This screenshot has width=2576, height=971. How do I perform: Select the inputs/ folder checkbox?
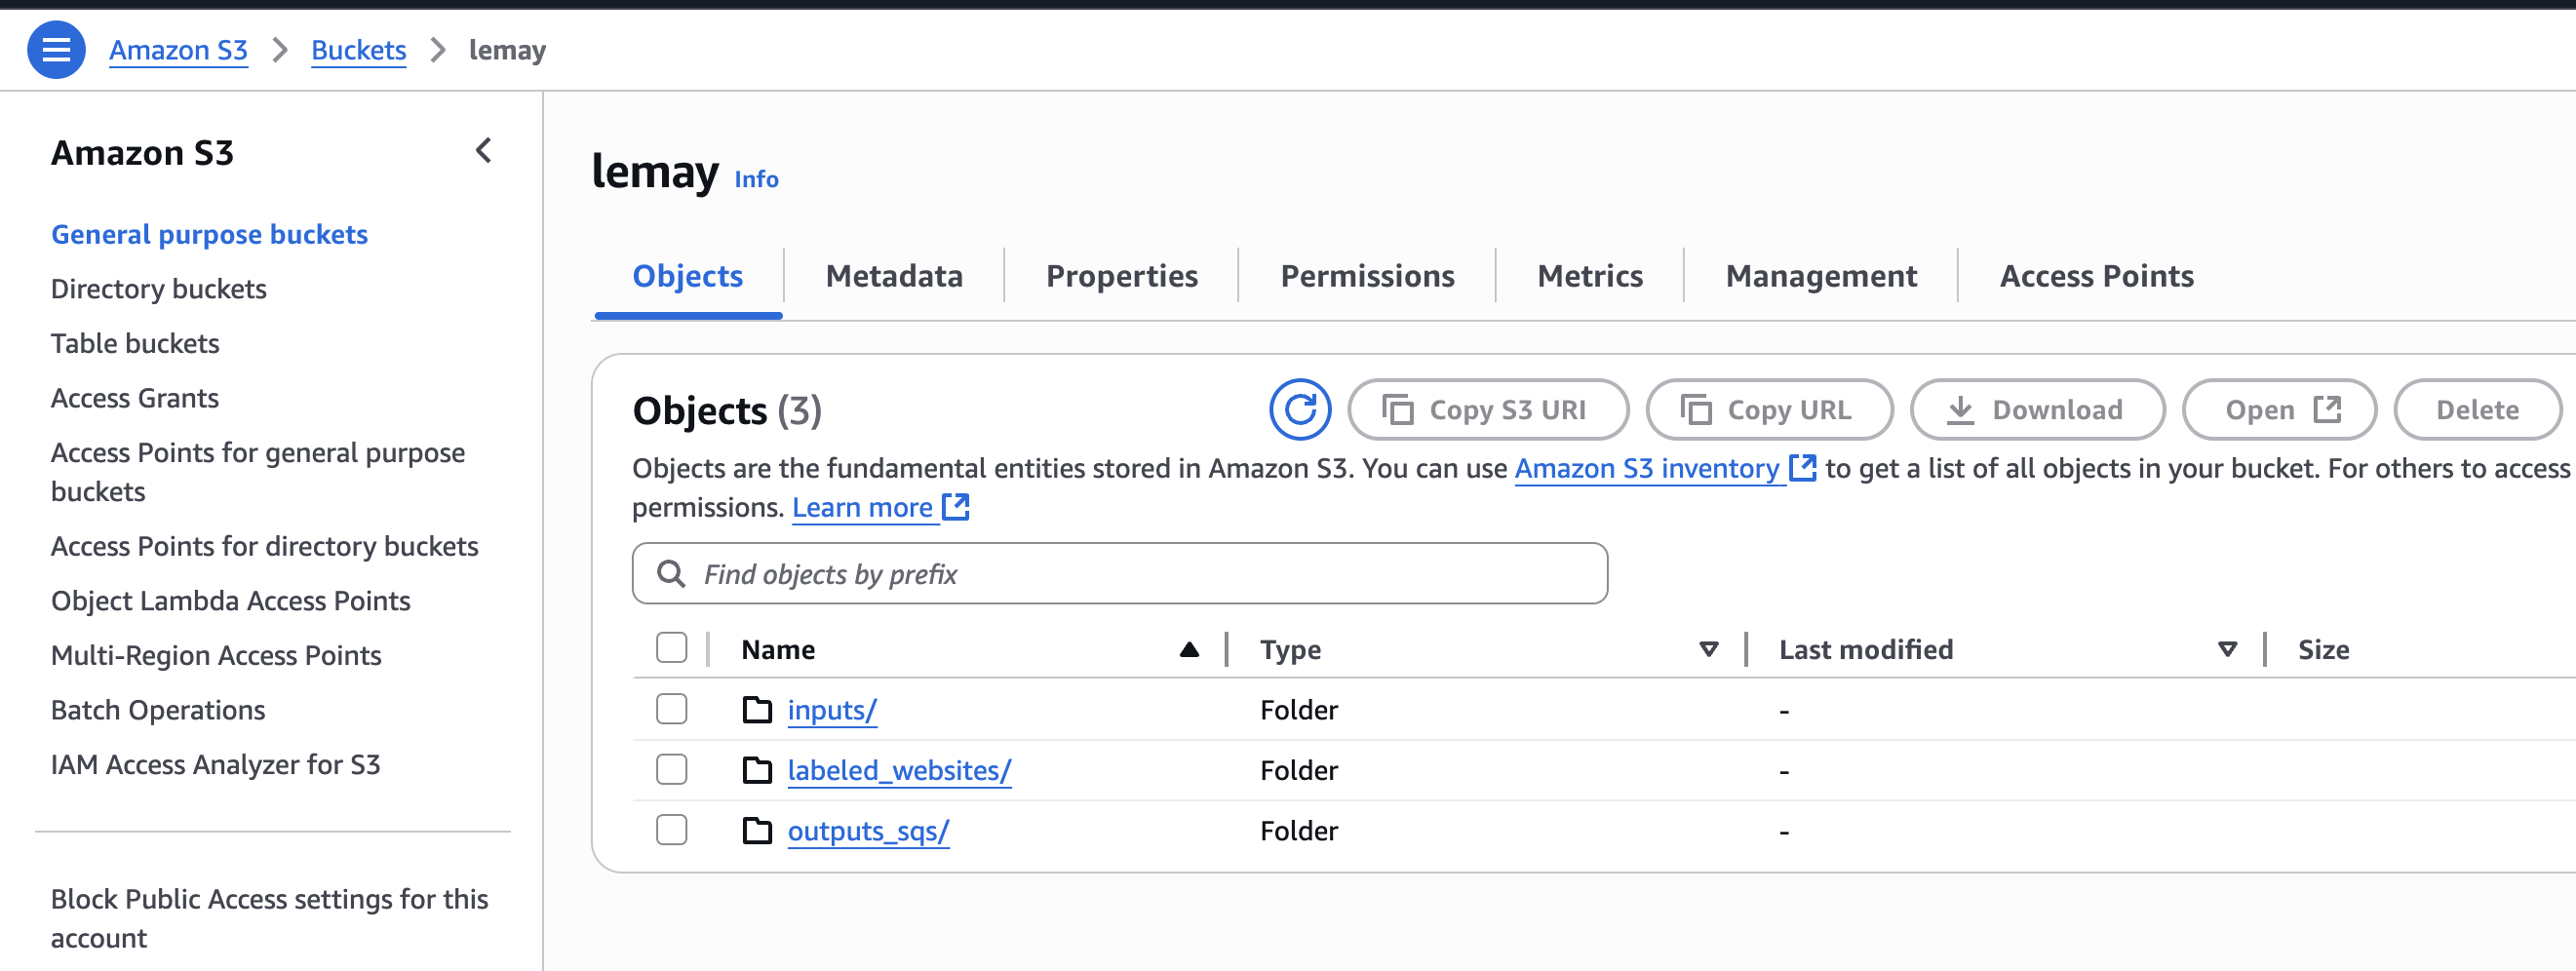671,709
